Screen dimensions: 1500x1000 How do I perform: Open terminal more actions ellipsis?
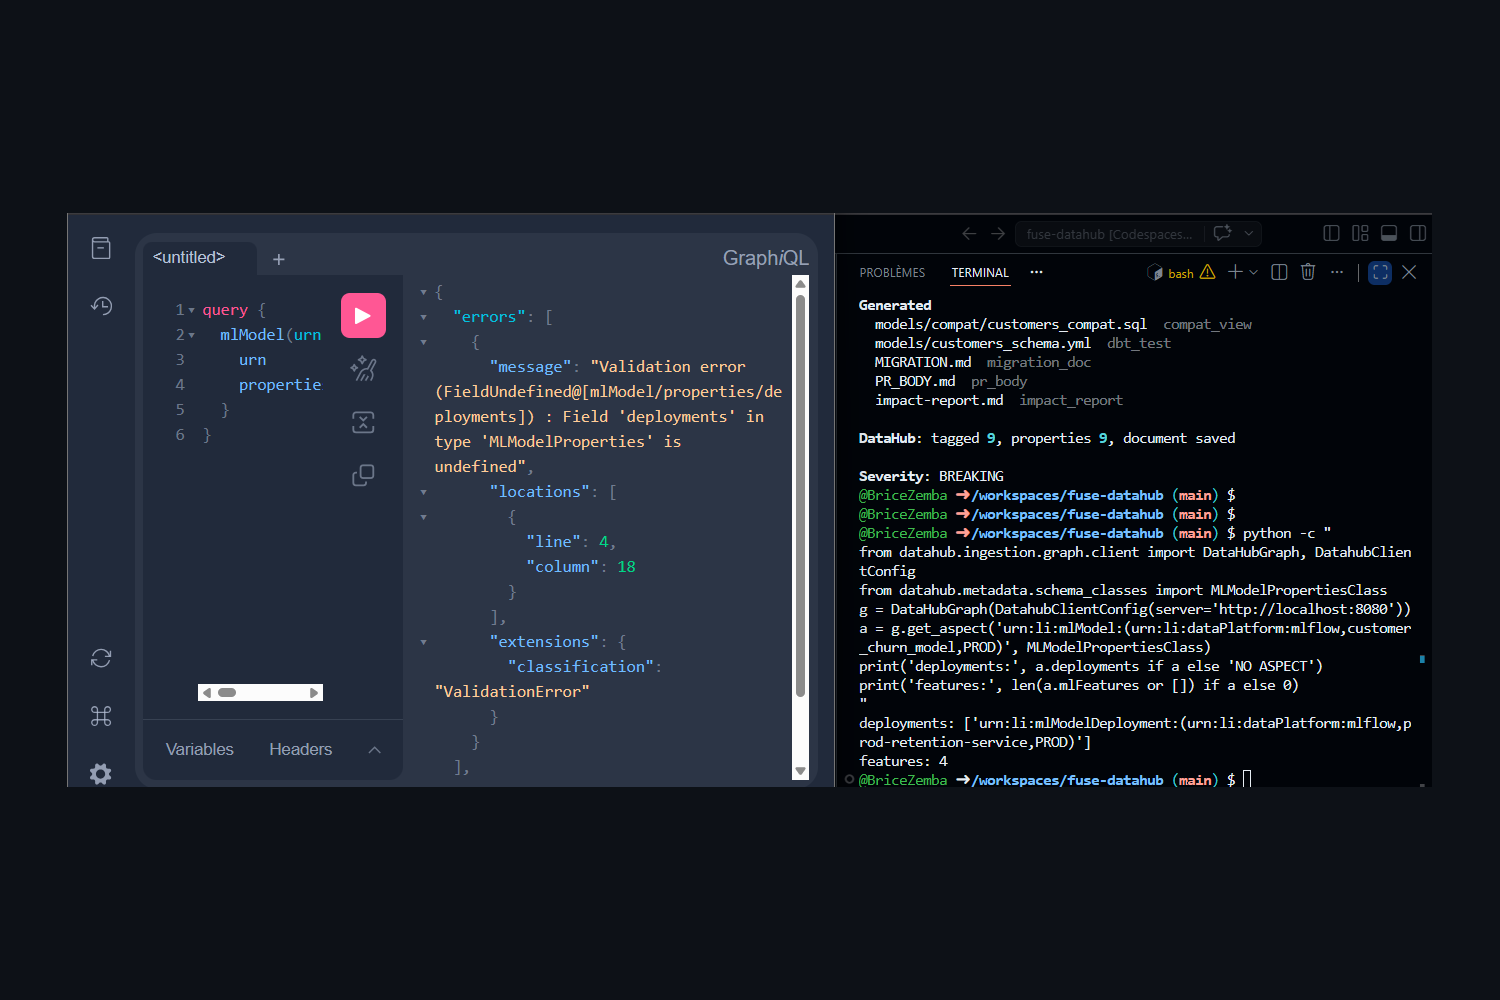(x=1337, y=272)
